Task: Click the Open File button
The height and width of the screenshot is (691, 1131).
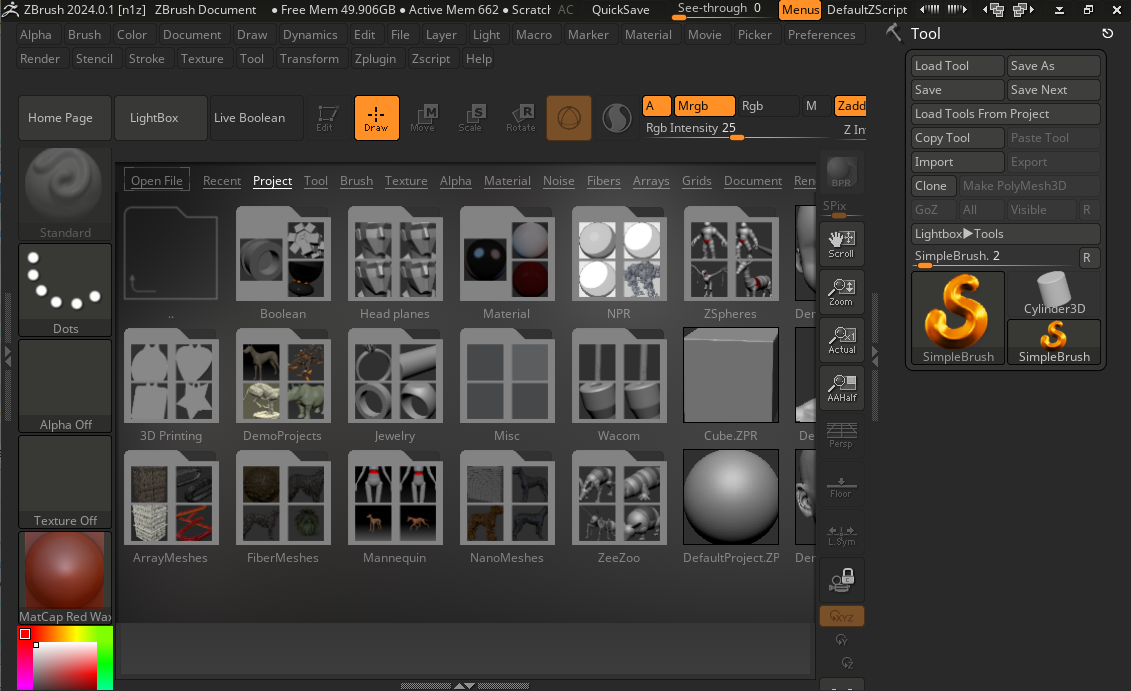Action: 157,180
